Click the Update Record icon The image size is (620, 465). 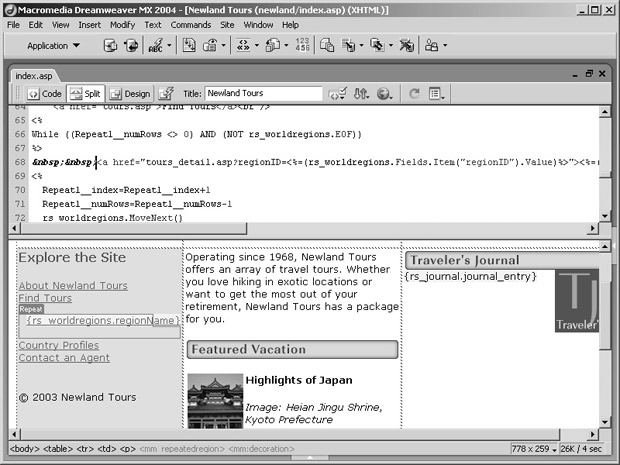377,46
